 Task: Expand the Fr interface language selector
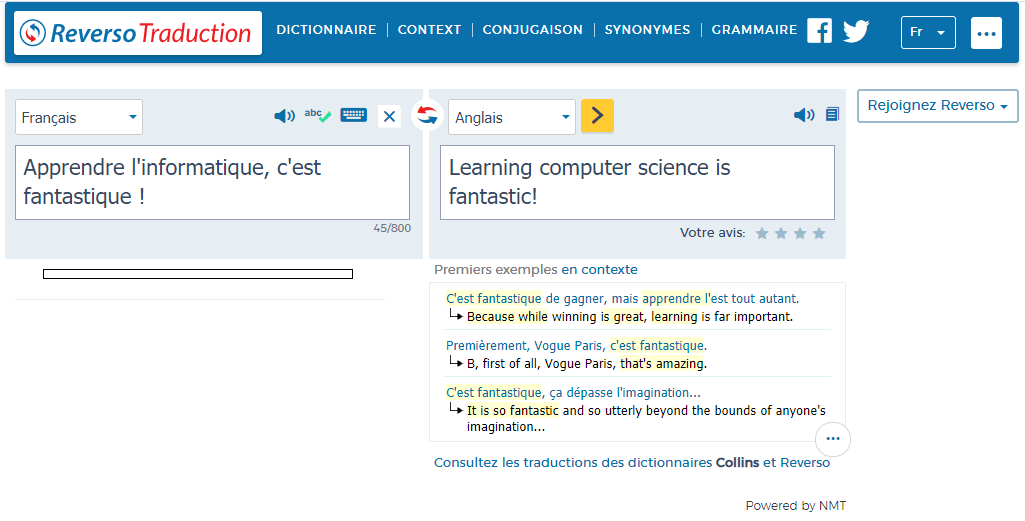coord(927,32)
